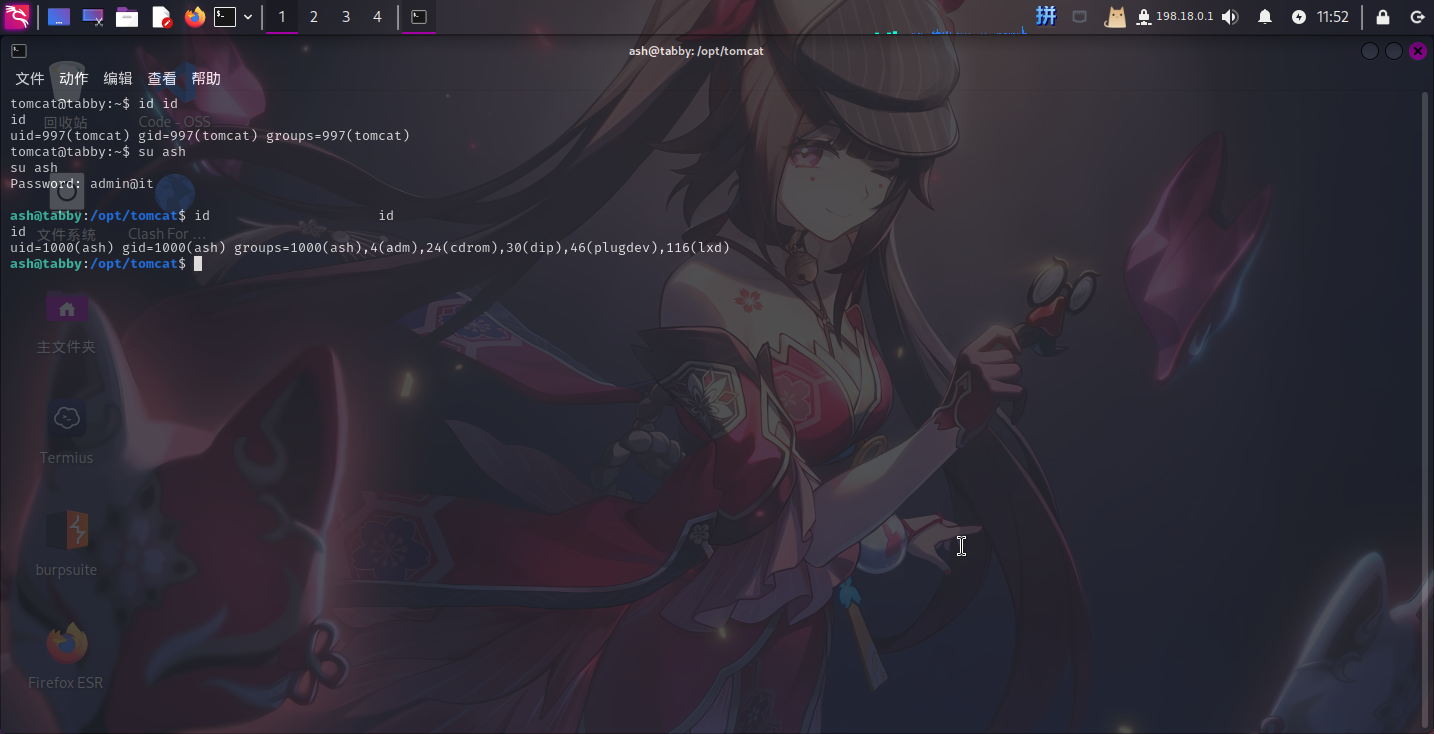Switch to workspace 2
This screenshot has height=734, width=1434.
(x=314, y=17)
